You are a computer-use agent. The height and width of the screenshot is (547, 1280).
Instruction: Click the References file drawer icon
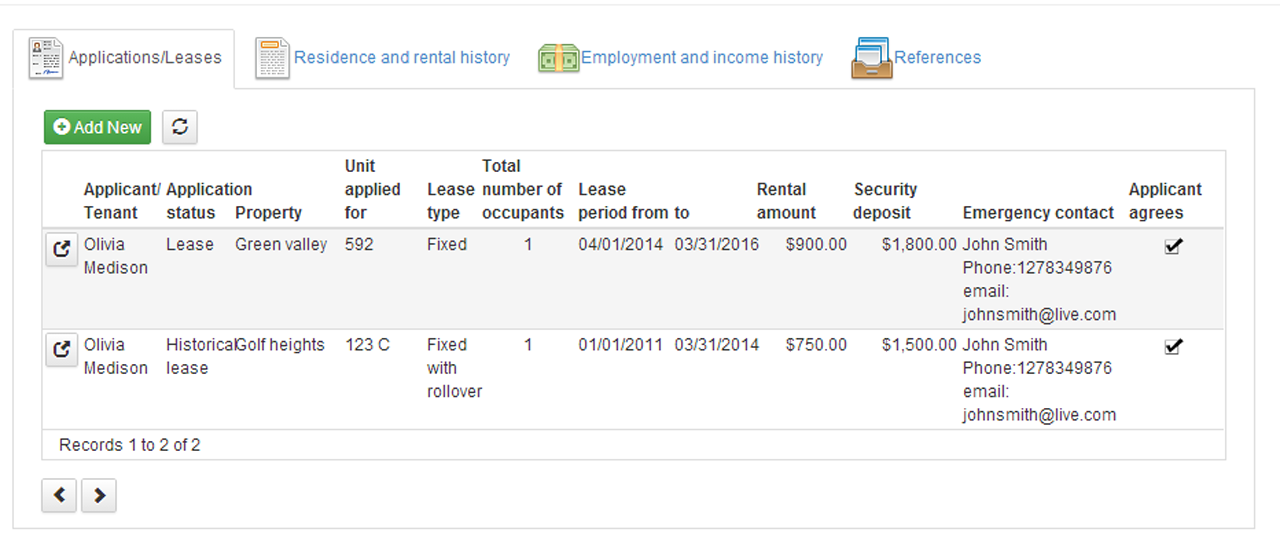pyautogui.click(x=871, y=58)
